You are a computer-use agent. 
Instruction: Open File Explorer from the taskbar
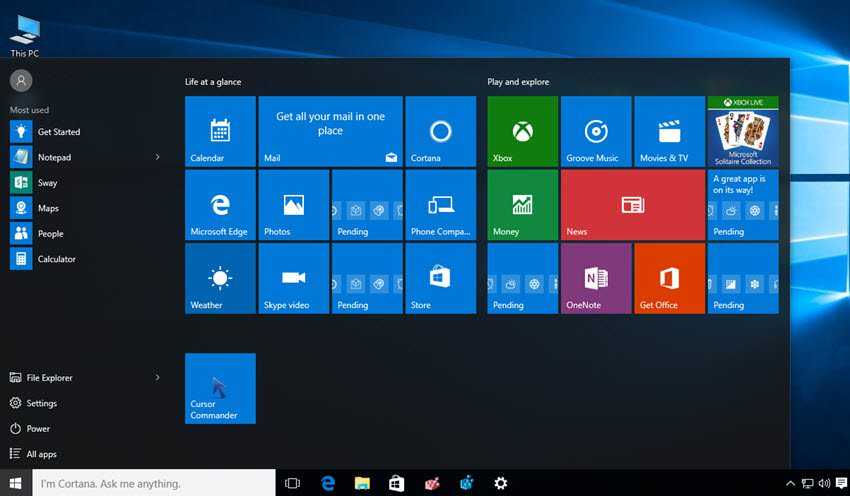click(x=362, y=483)
